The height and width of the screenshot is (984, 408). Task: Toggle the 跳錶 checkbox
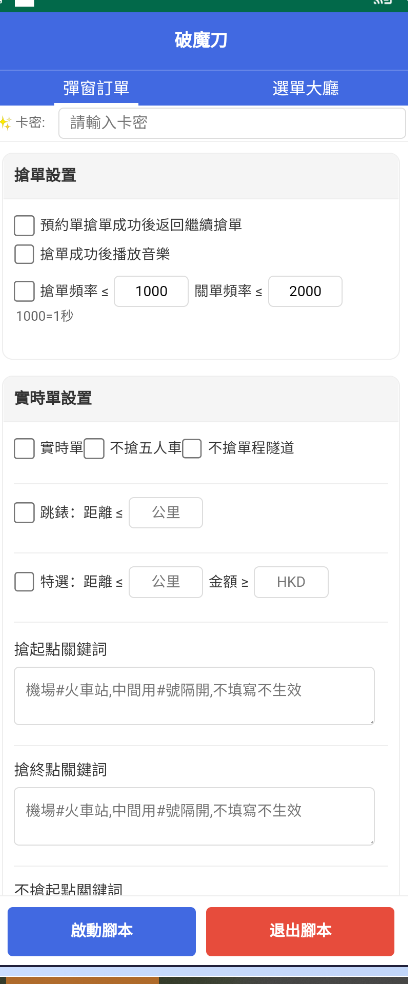coord(24,513)
